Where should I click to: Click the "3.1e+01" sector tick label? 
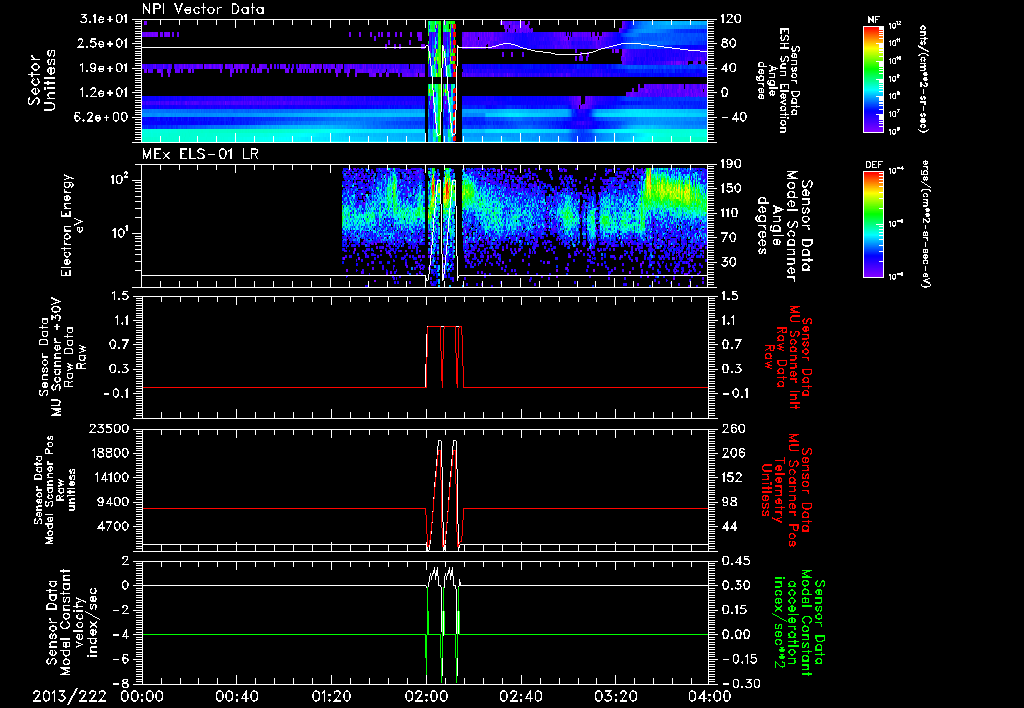104,20
